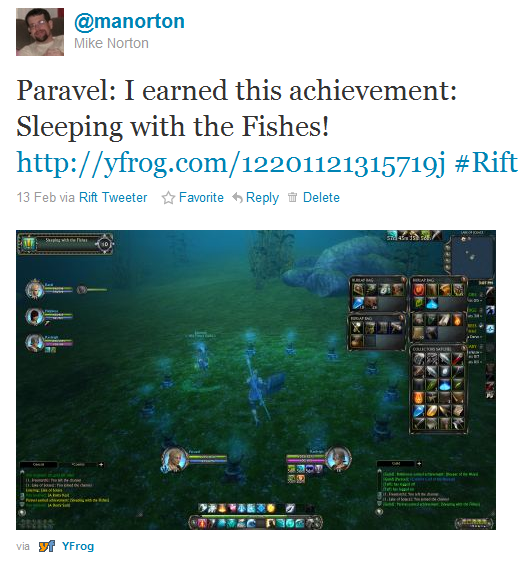Click the achievement banner in screenshot
The width and height of the screenshot is (528, 566).
(66, 244)
